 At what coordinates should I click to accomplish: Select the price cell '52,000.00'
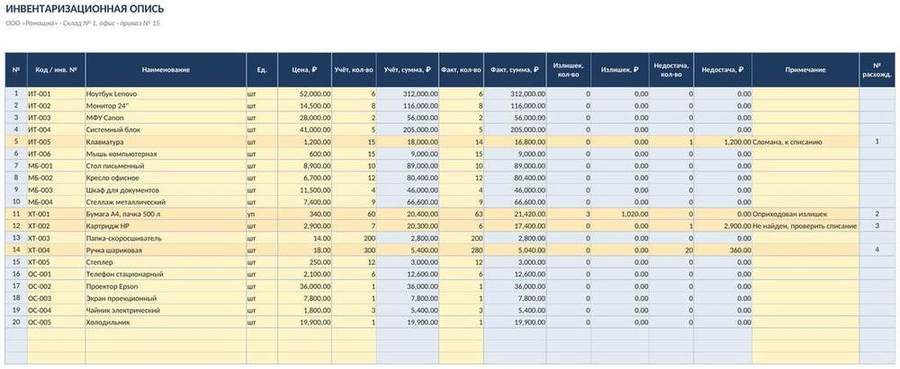(x=305, y=94)
